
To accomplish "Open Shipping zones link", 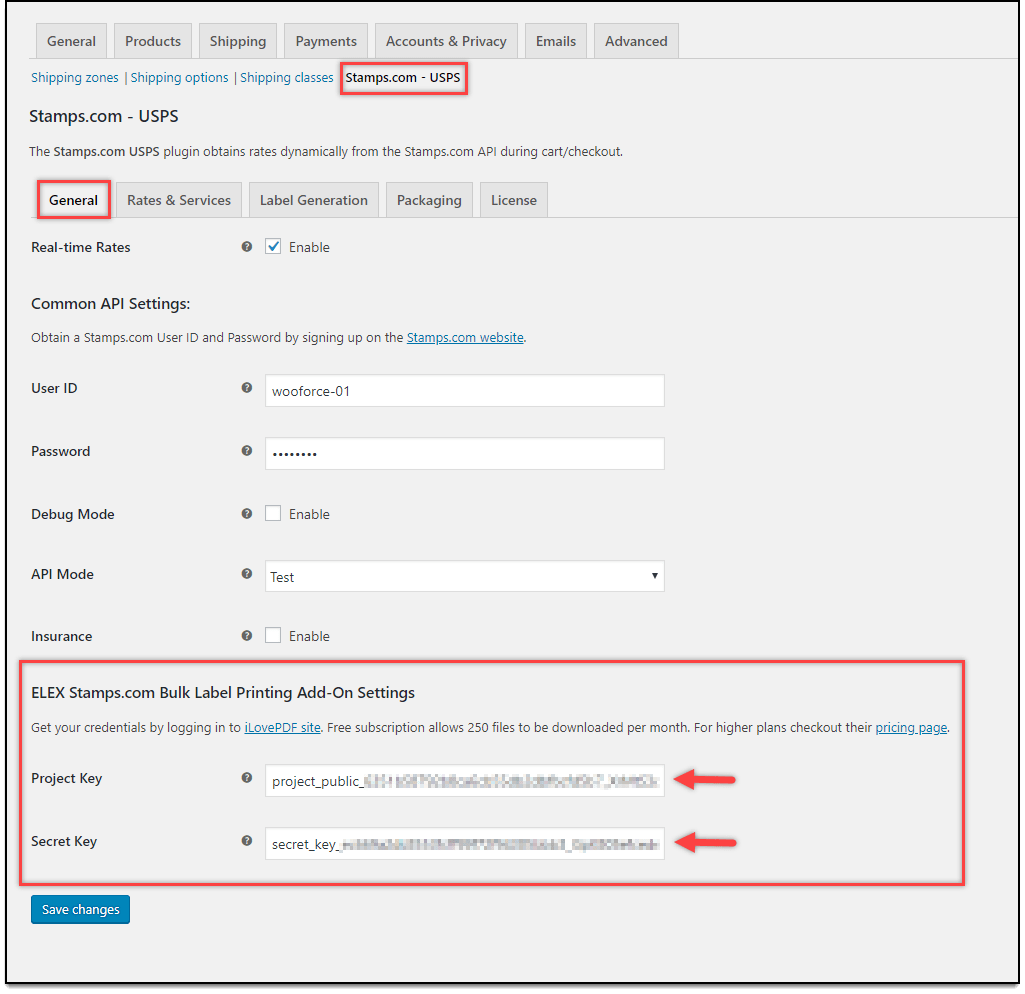I will [75, 78].
